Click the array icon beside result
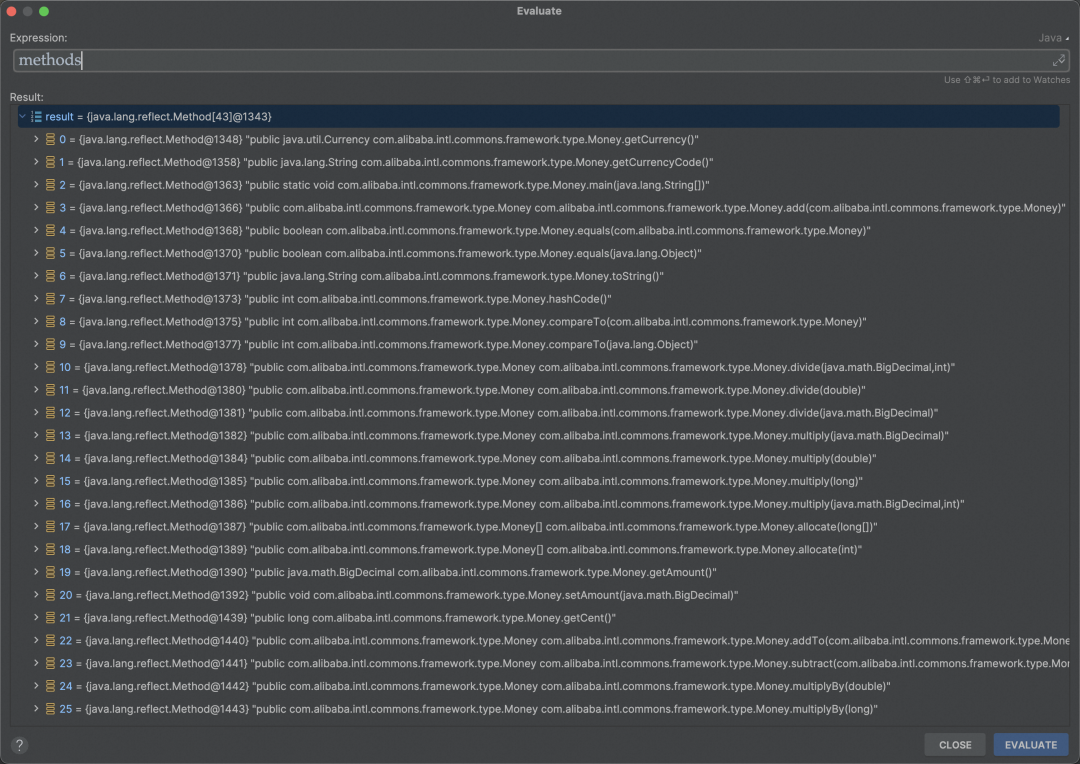Viewport: 1080px width, 764px height. coord(37,116)
